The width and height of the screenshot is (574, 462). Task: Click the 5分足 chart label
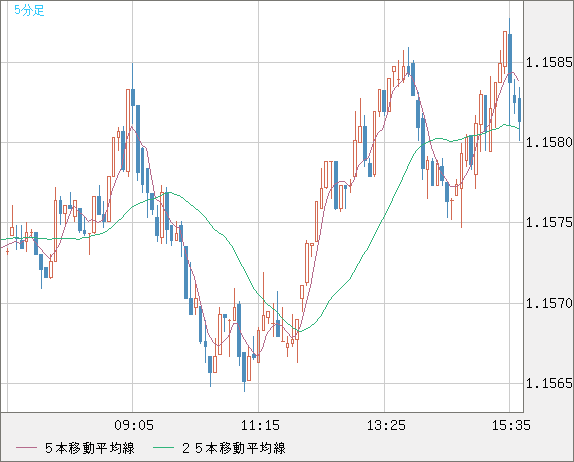[x=29, y=10]
